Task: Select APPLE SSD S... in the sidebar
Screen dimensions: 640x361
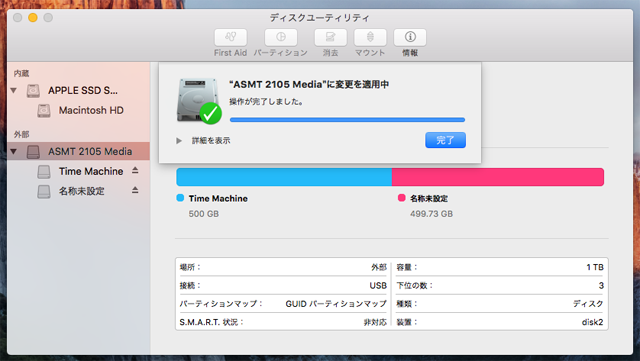Action: 83,90
